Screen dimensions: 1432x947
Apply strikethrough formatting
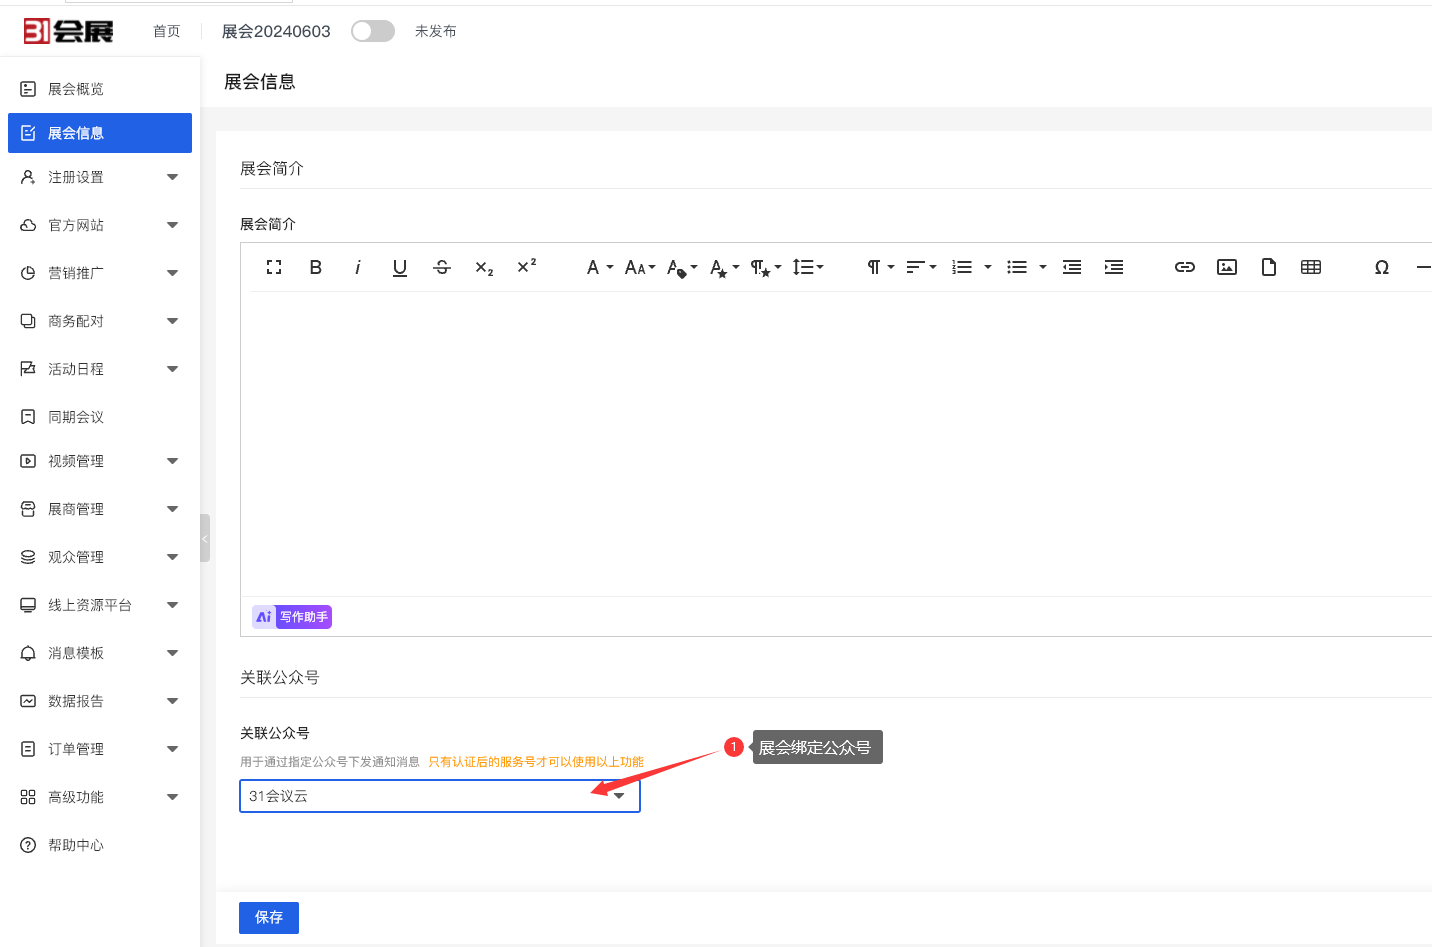(442, 267)
